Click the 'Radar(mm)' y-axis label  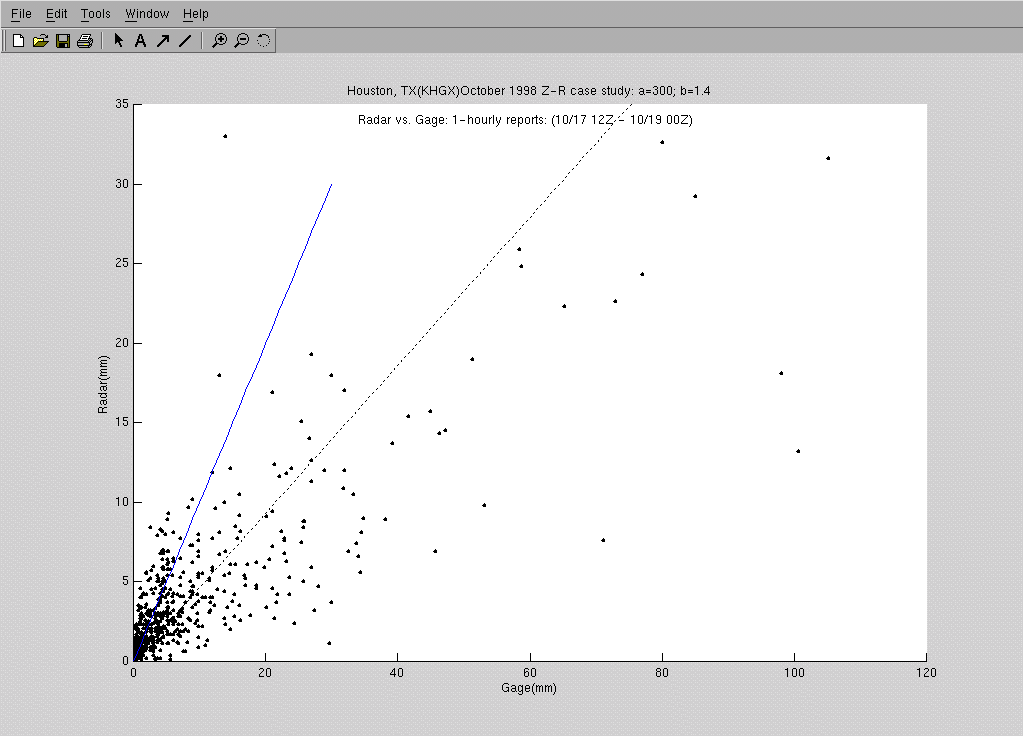pyautogui.click(x=102, y=384)
